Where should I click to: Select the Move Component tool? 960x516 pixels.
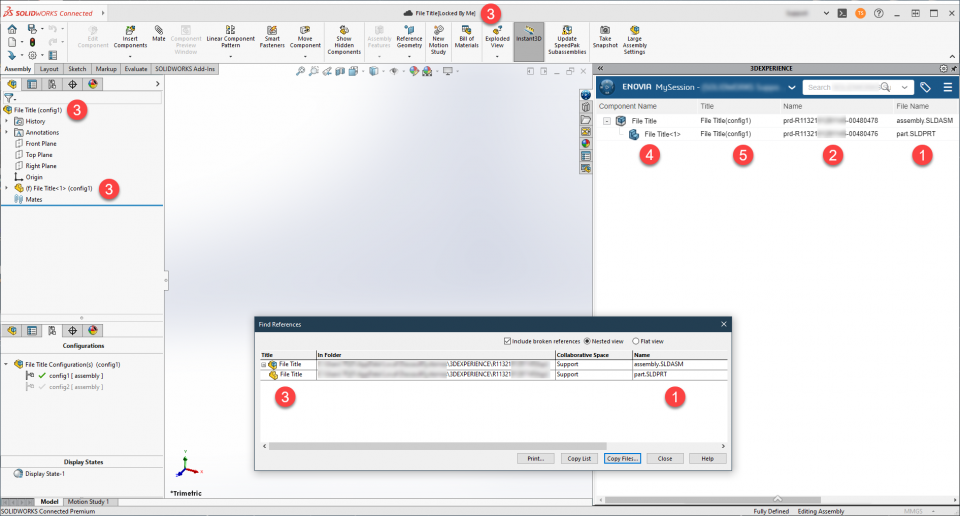[x=305, y=37]
